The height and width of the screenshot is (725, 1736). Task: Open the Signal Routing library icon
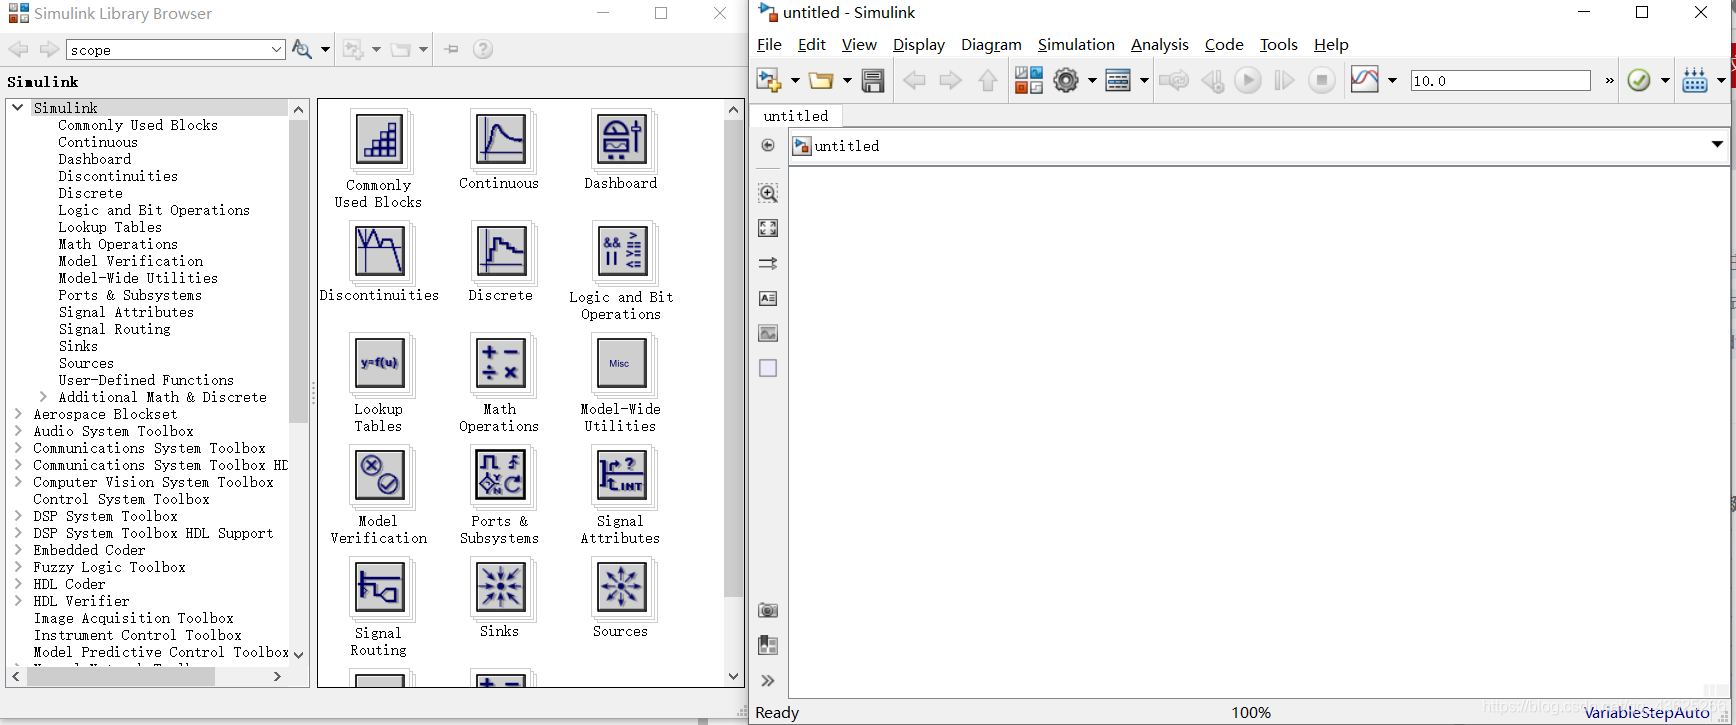[x=380, y=588]
